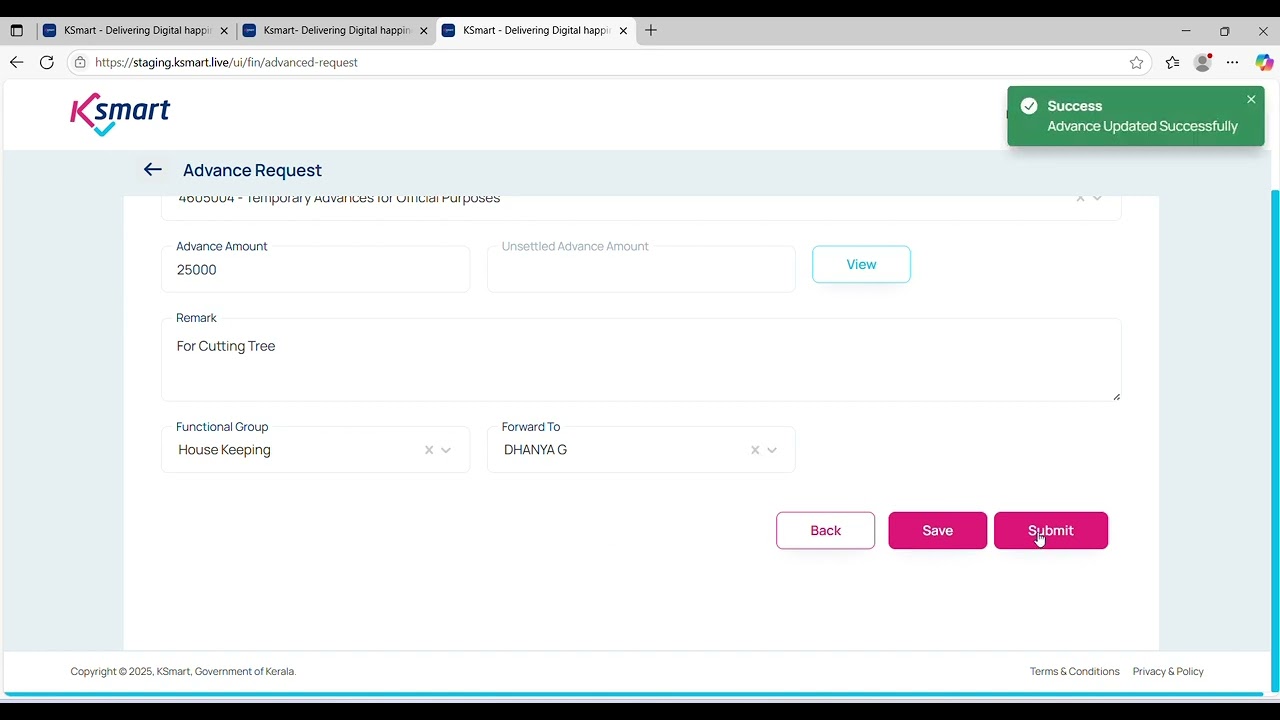Click into the Remark text area

tap(641, 360)
